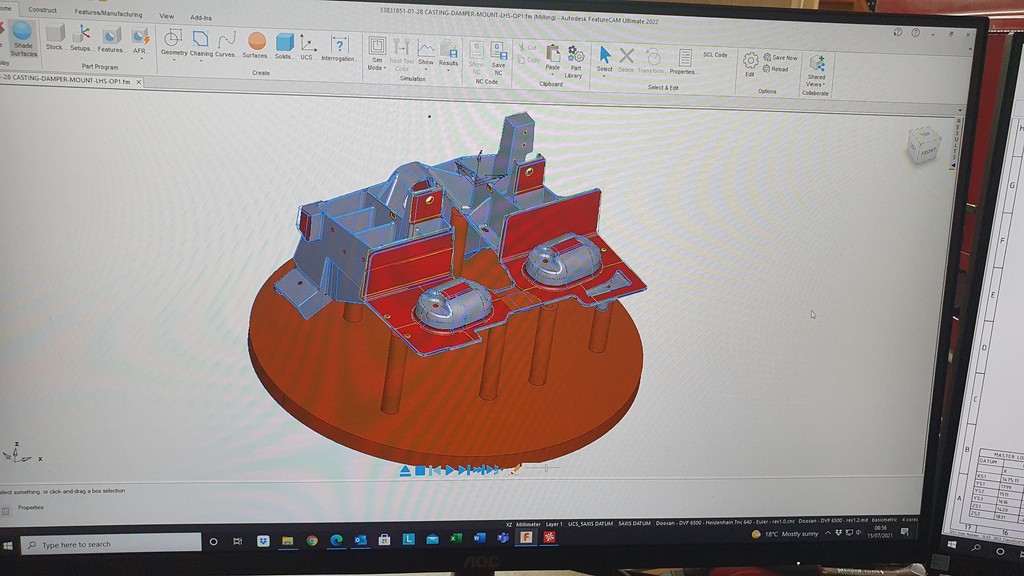Click the Save Now button

pos(780,57)
